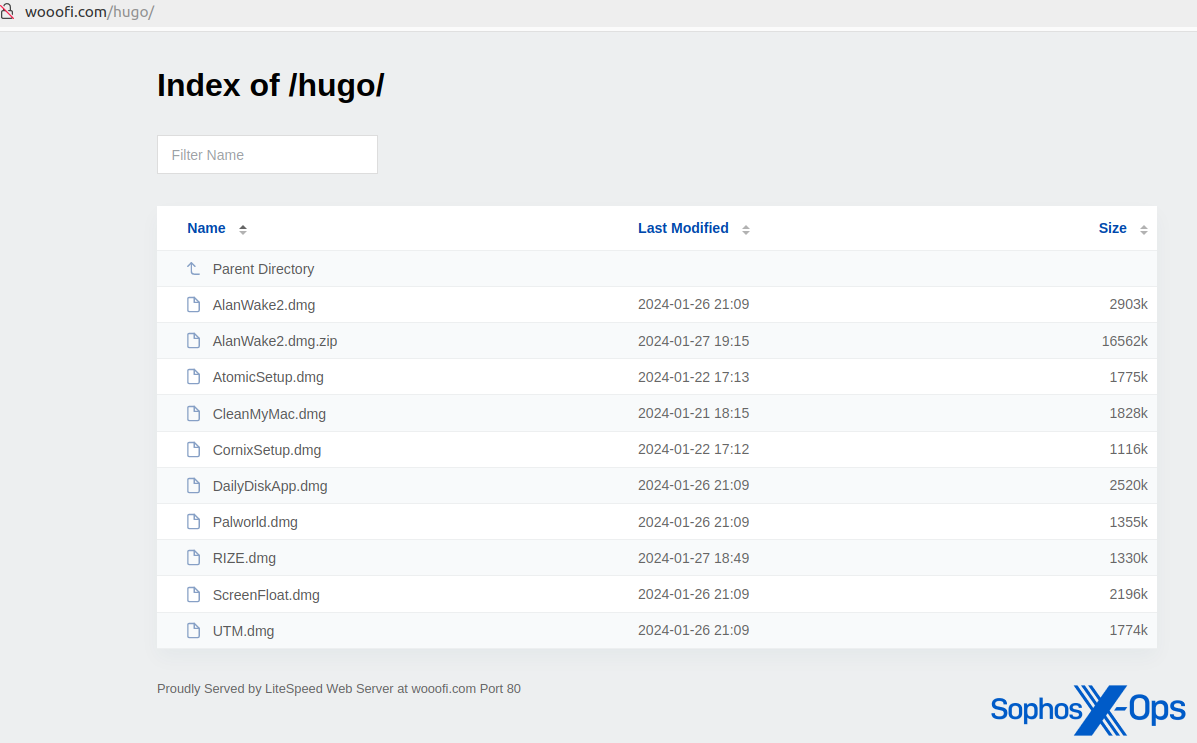1197x743 pixels.
Task: Focus the Filter Name input field
Action: pyautogui.click(x=267, y=155)
